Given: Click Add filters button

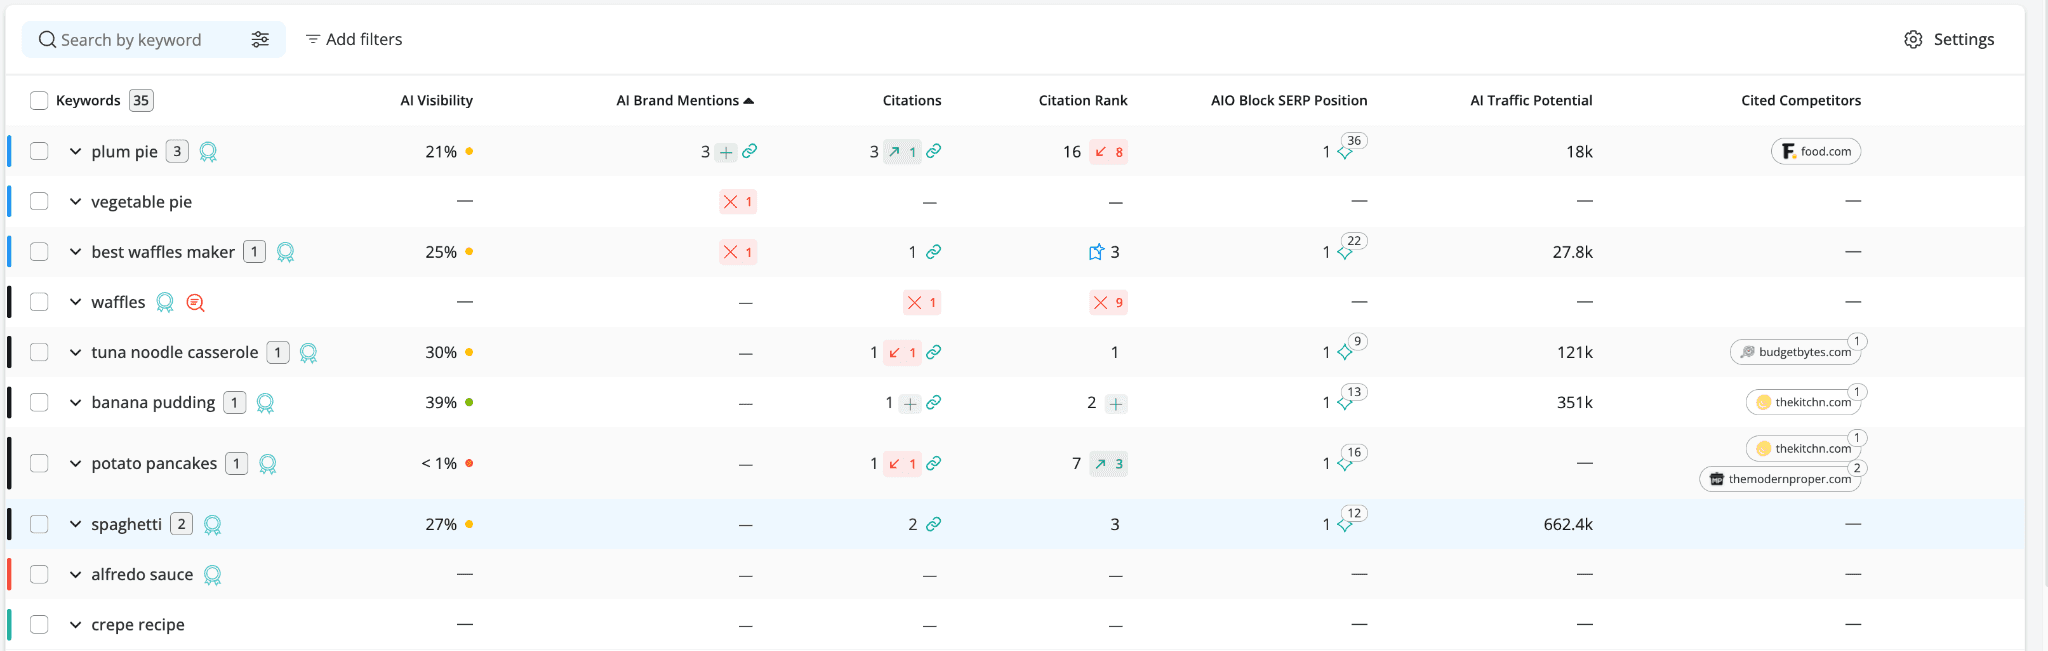Looking at the screenshot, I should [354, 39].
